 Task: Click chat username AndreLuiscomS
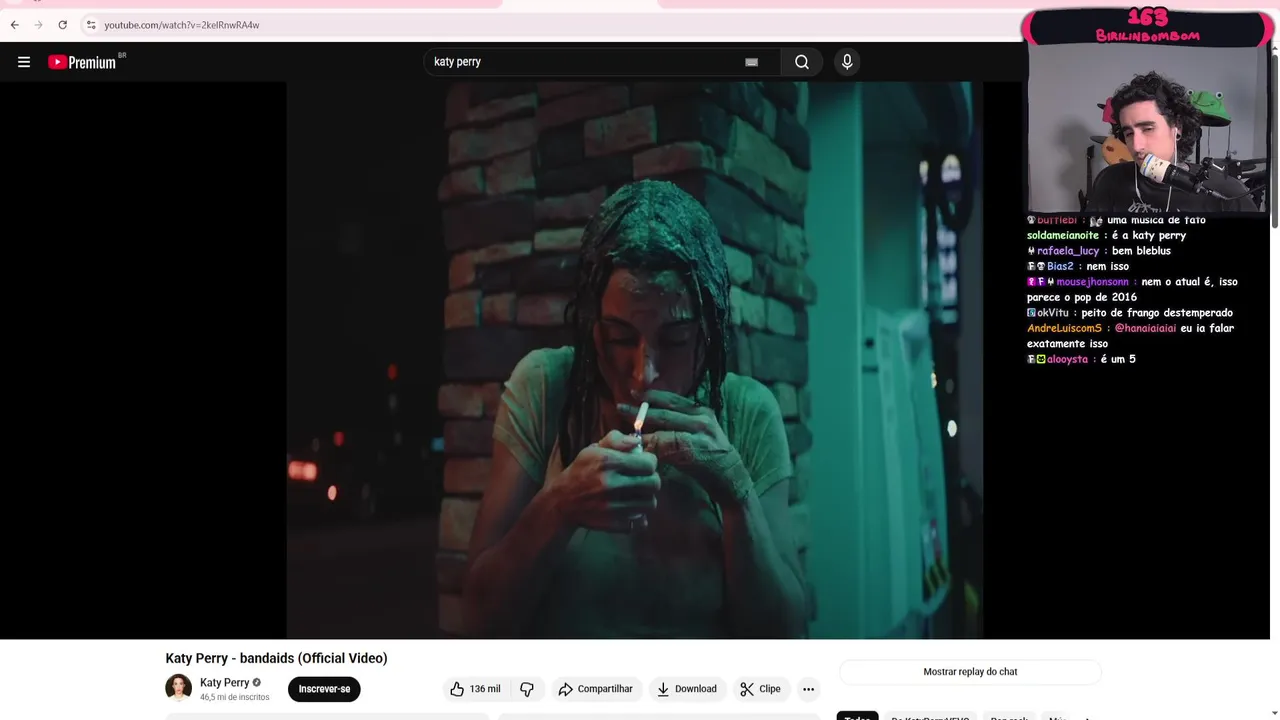point(1064,328)
